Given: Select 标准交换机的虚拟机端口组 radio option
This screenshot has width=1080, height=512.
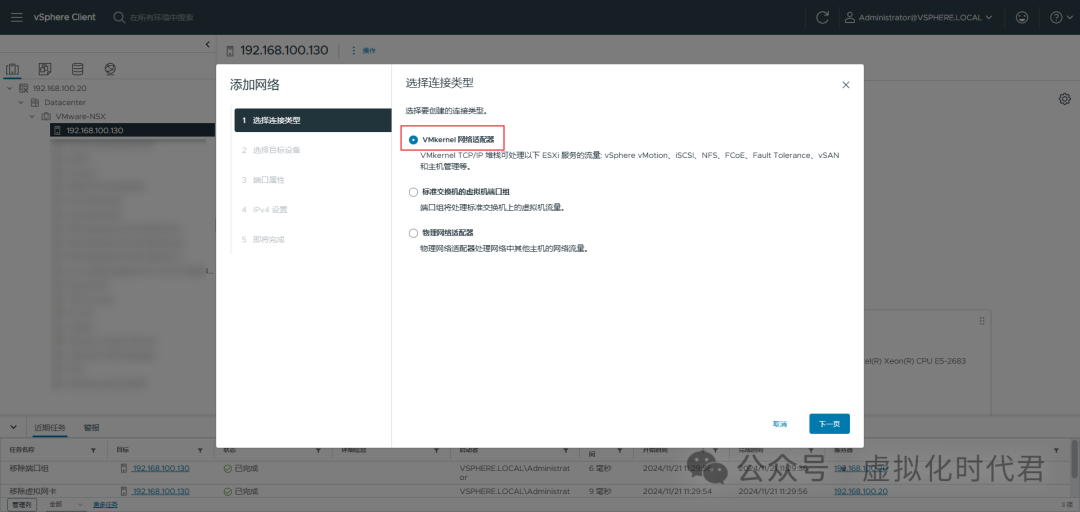Looking at the screenshot, I should click(413, 192).
